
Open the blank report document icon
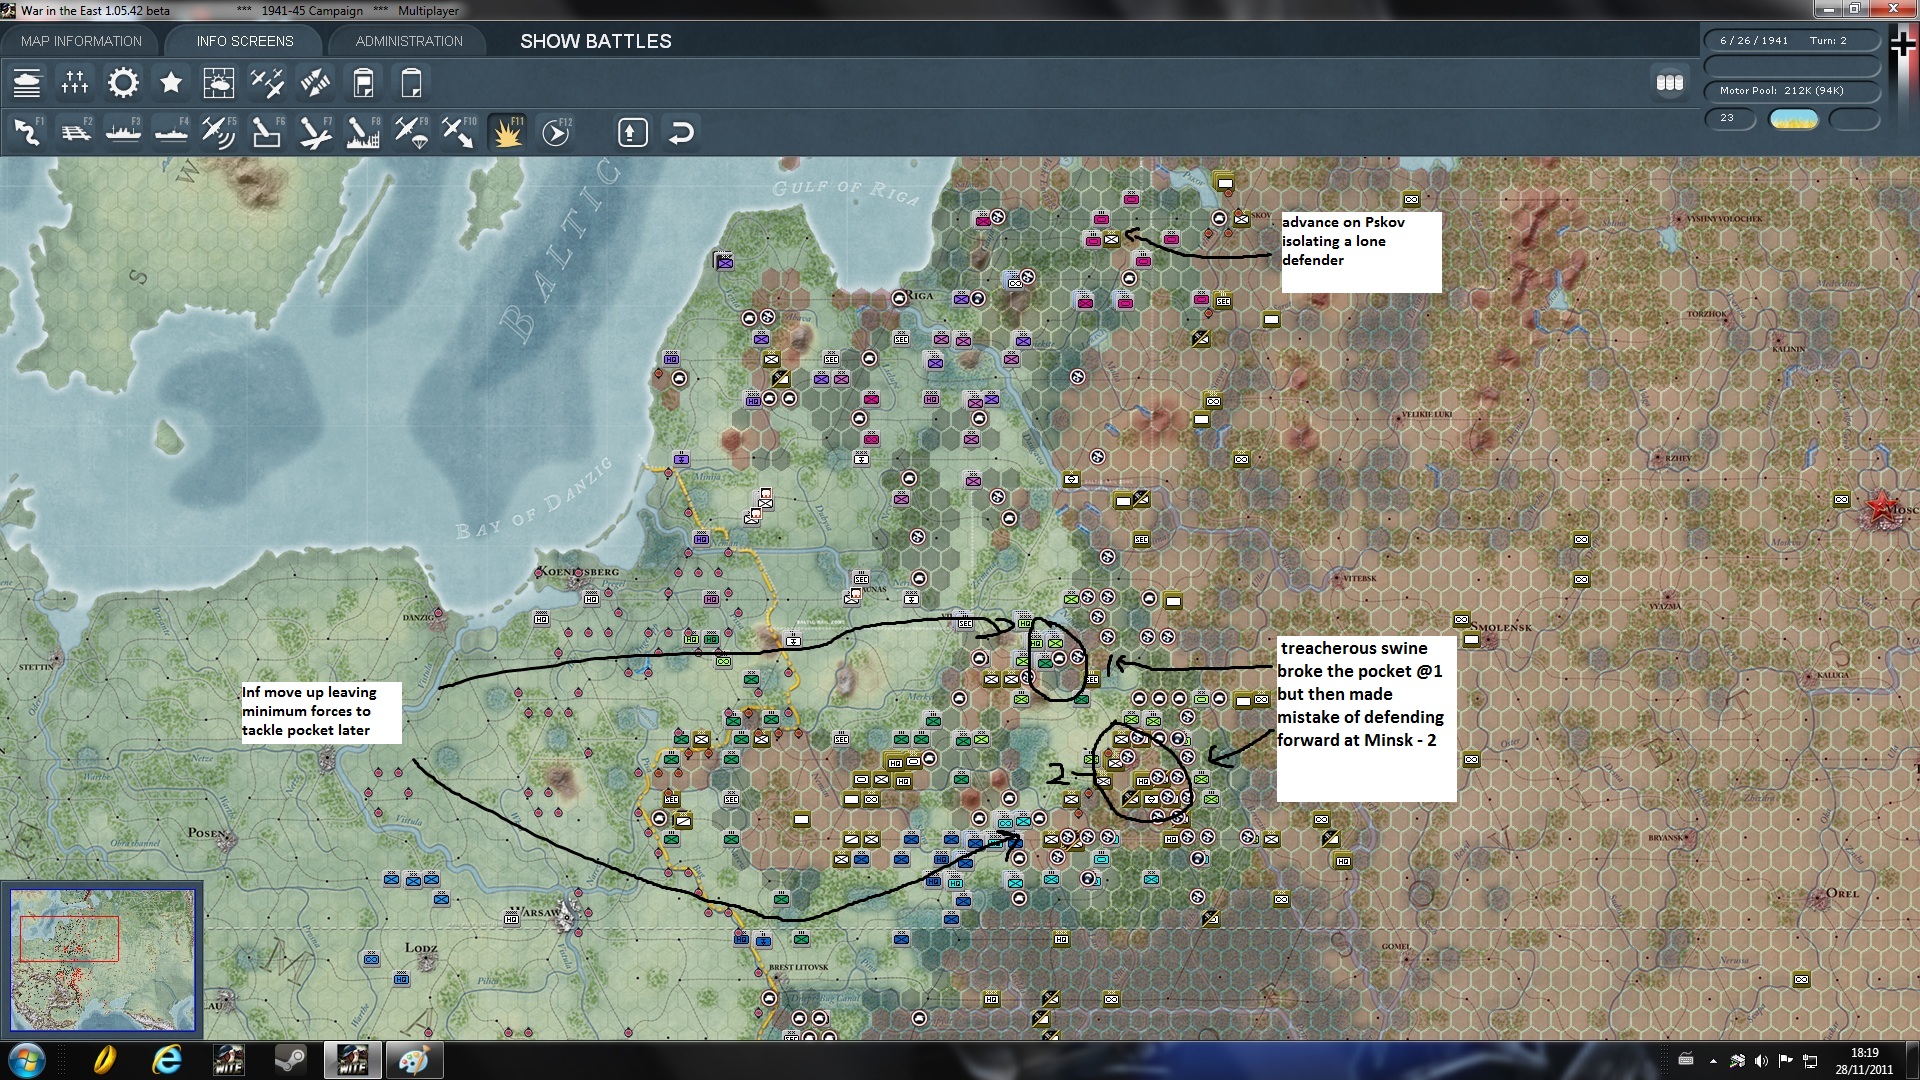pyautogui.click(x=411, y=83)
